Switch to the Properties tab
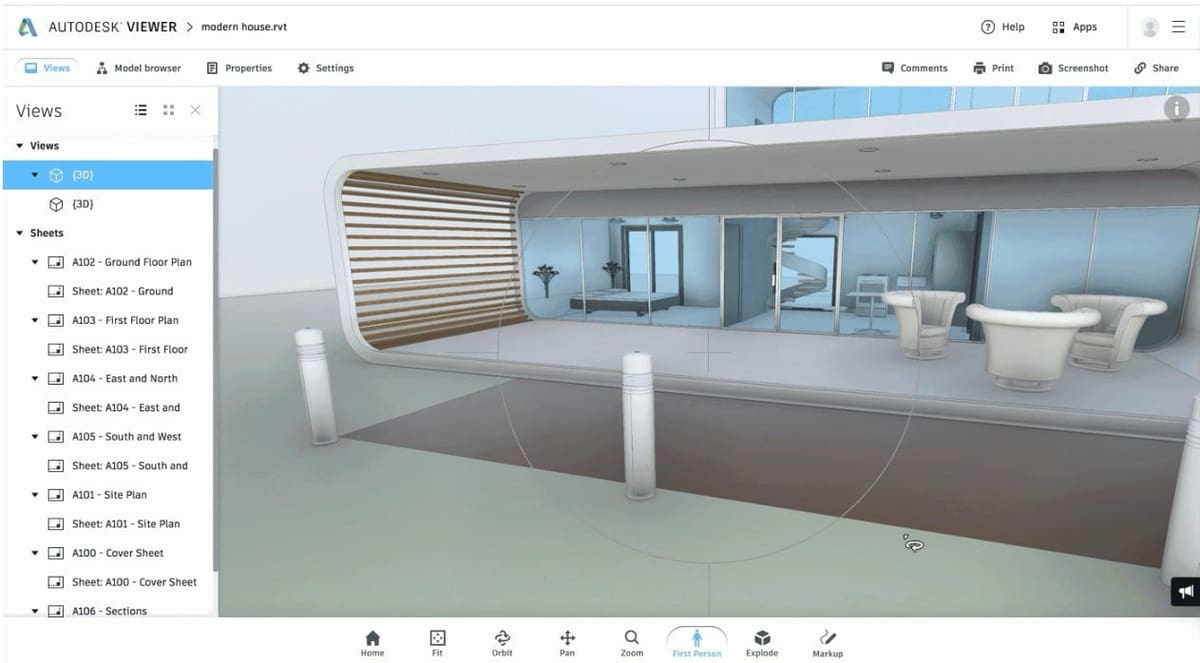The height and width of the screenshot is (663, 1200). (x=239, y=68)
